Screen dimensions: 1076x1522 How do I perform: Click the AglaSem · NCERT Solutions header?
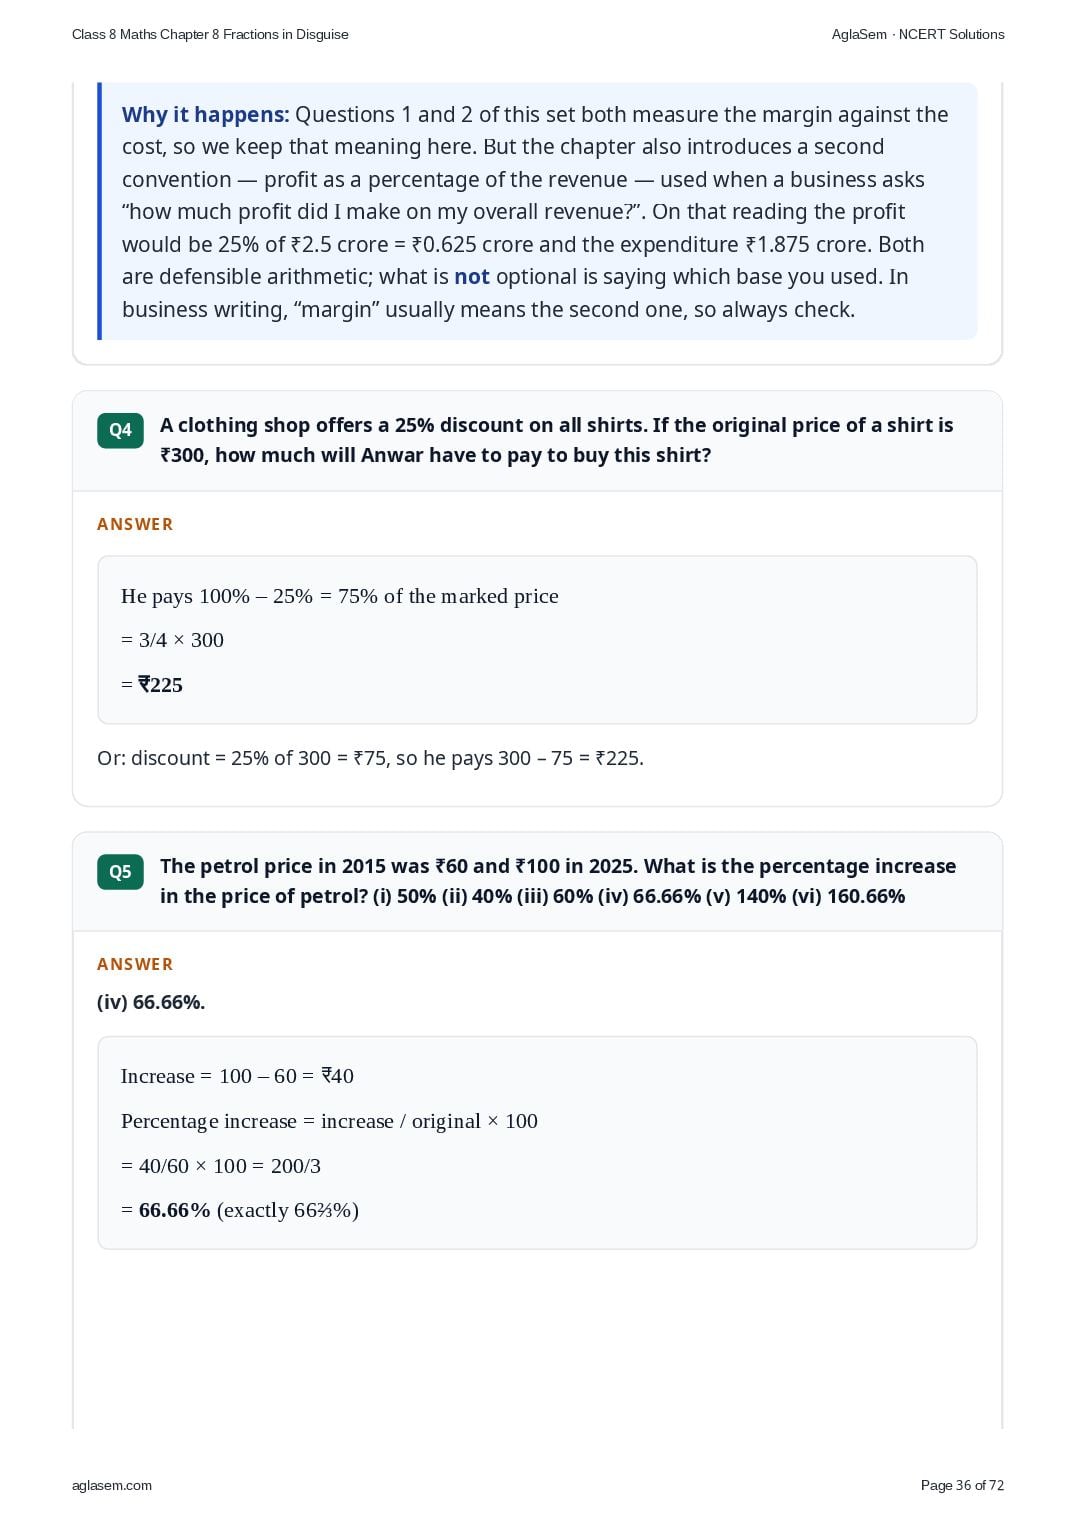(918, 34)
